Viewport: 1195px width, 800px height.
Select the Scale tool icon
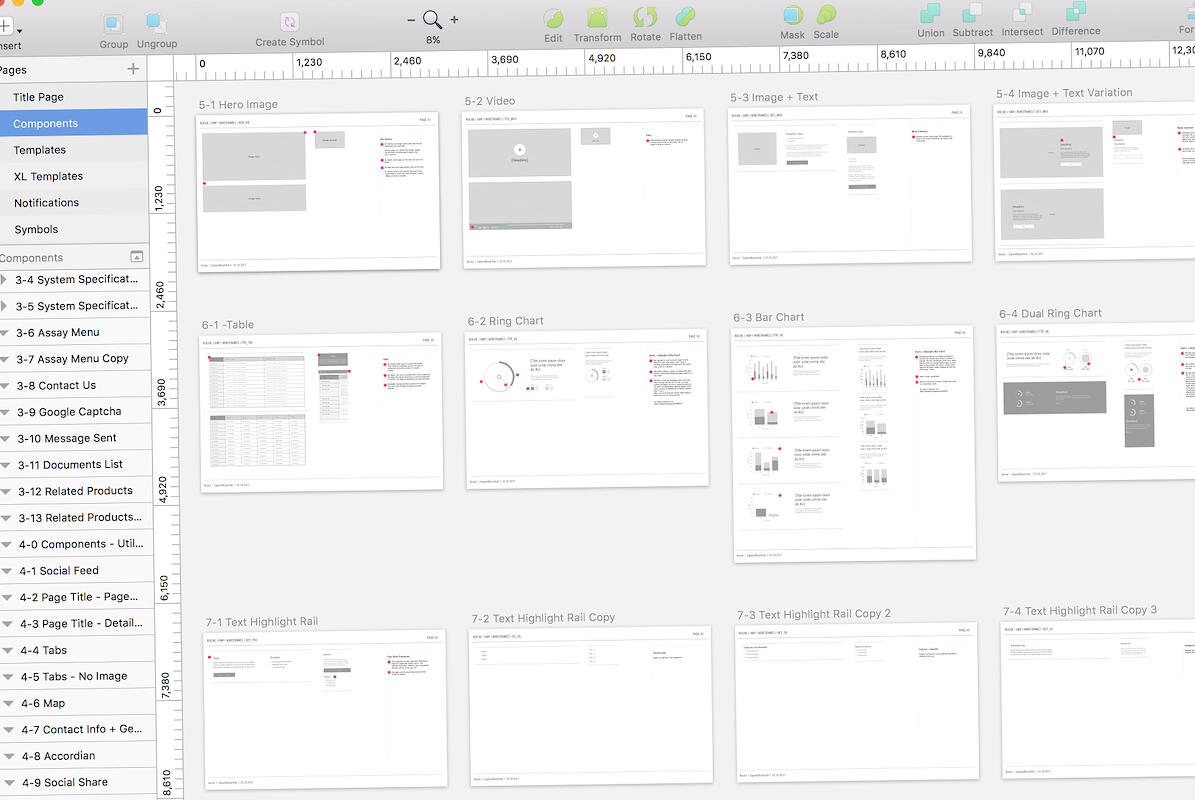tap(826, 16)
